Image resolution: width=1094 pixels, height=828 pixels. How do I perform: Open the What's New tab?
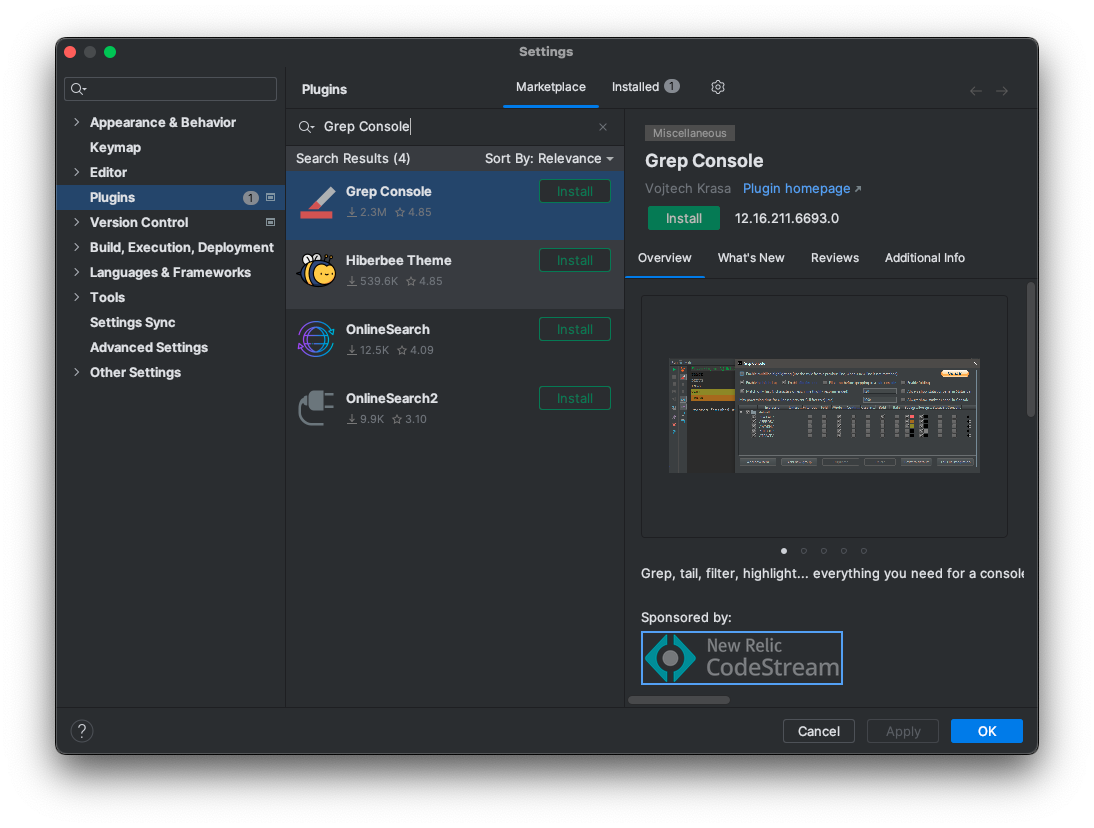(x=751, y=258)
